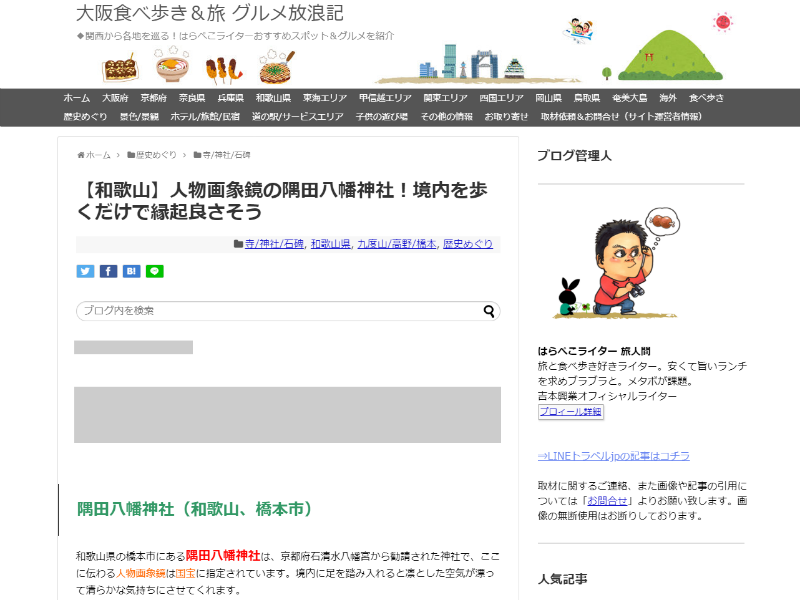Open 取材依頼＆お問合せ menu item
This screenshot has height=600, width=800.
coord(621,116)
